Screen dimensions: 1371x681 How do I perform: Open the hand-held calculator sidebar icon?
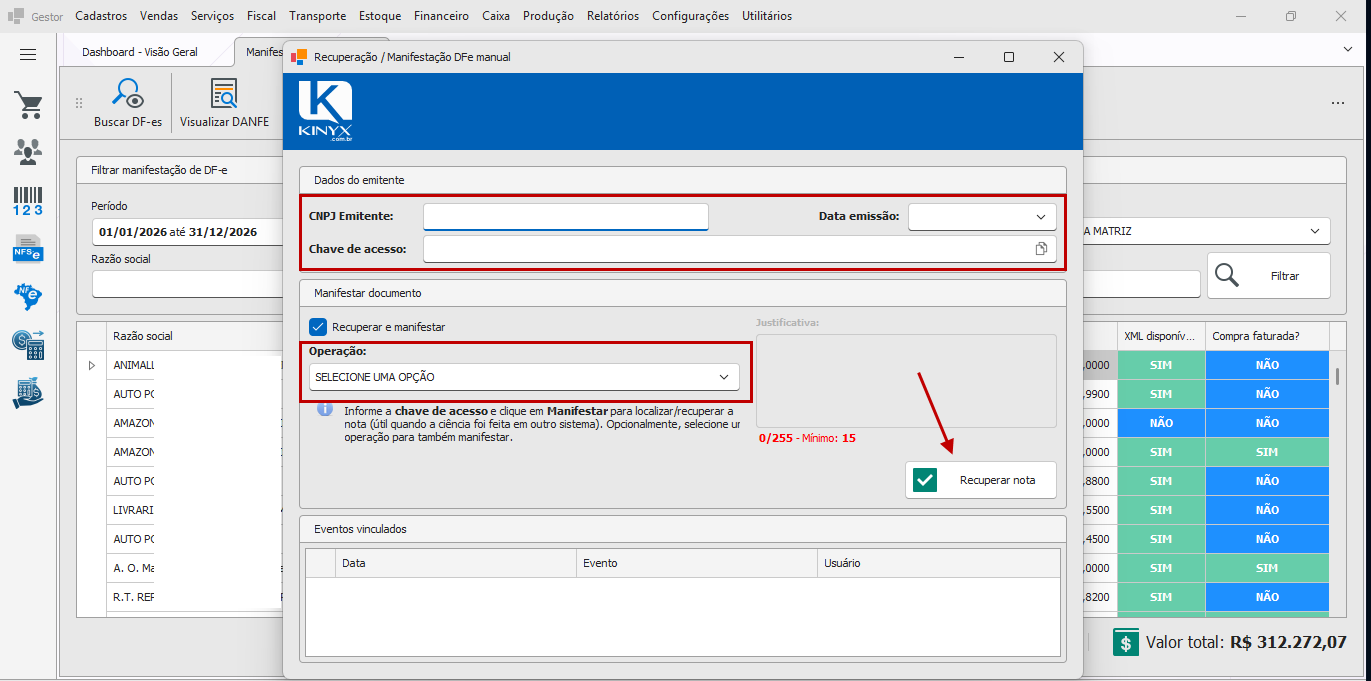pos(28,393)
